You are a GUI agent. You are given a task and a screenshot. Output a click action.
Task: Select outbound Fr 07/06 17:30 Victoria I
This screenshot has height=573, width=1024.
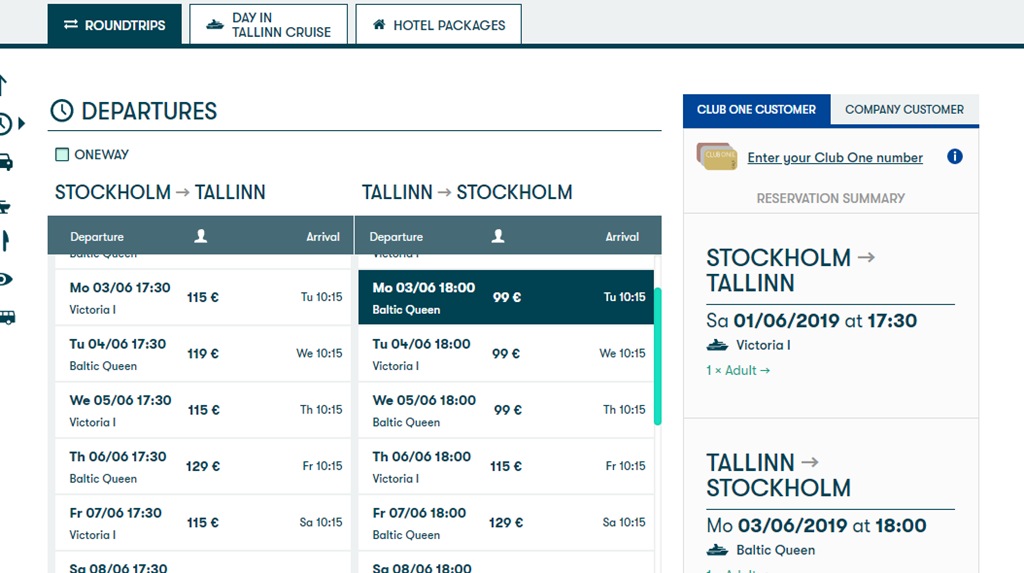click(203, 522)
